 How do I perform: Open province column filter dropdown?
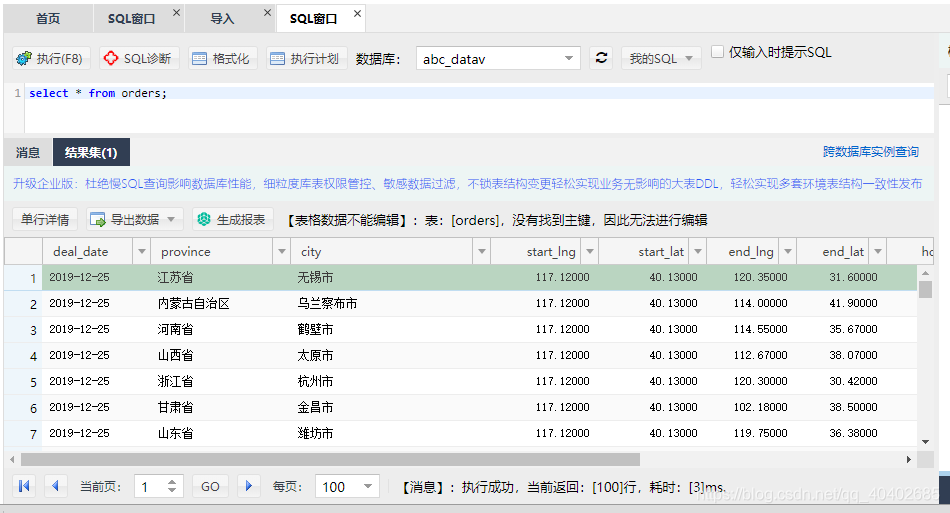pos(282,251)
